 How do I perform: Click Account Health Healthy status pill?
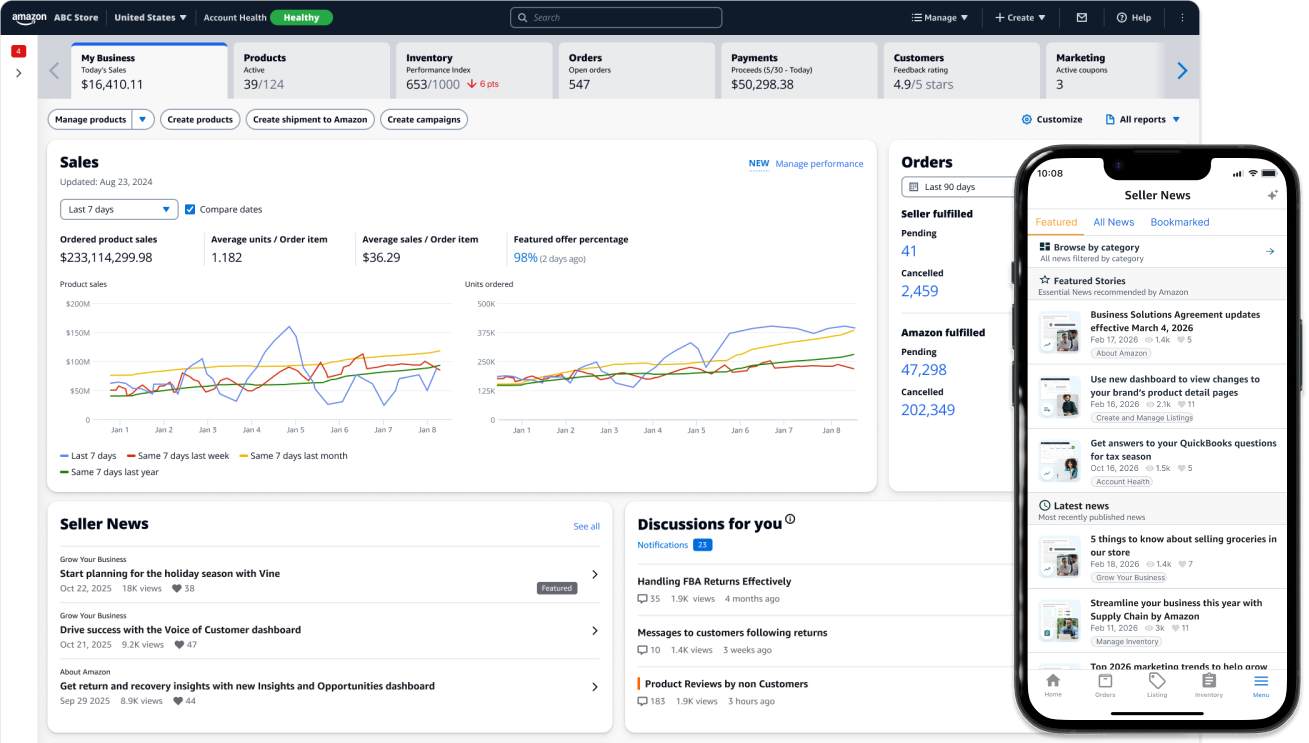coord(301,18)
